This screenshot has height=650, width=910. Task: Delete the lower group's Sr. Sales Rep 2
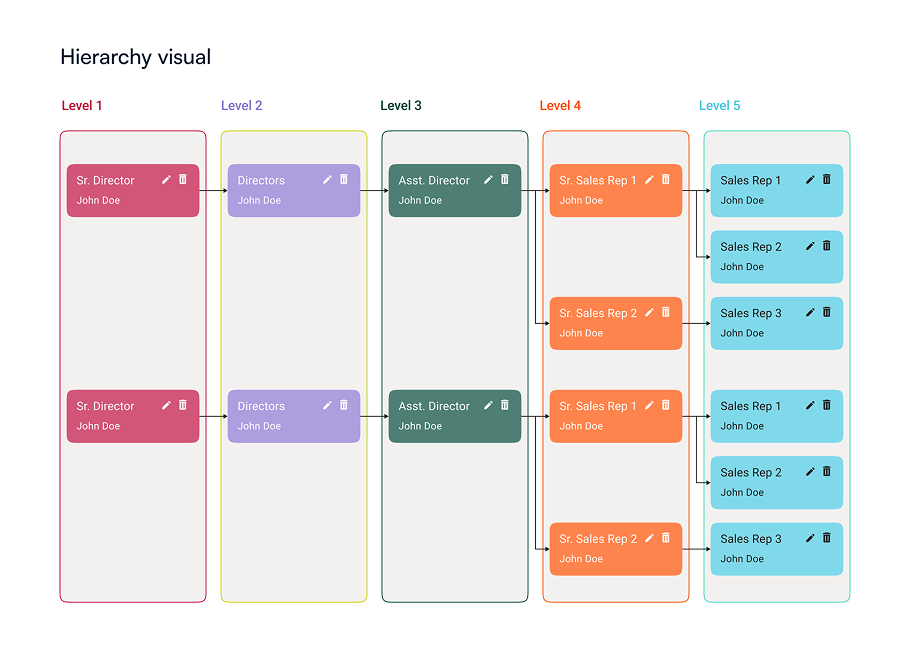[x=666, y=538]
